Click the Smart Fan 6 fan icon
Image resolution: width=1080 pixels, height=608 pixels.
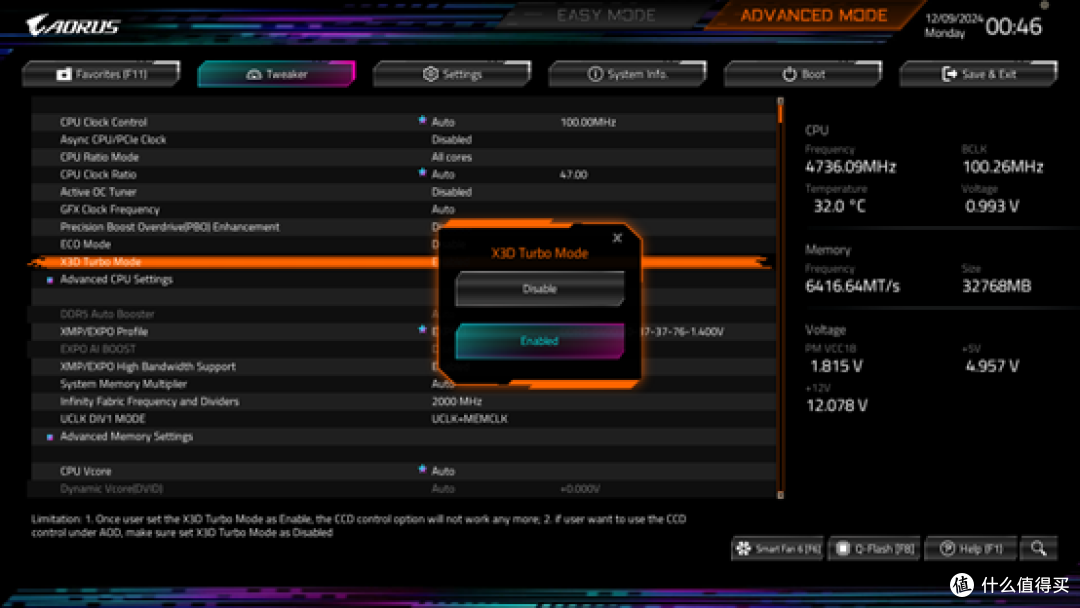743,549
